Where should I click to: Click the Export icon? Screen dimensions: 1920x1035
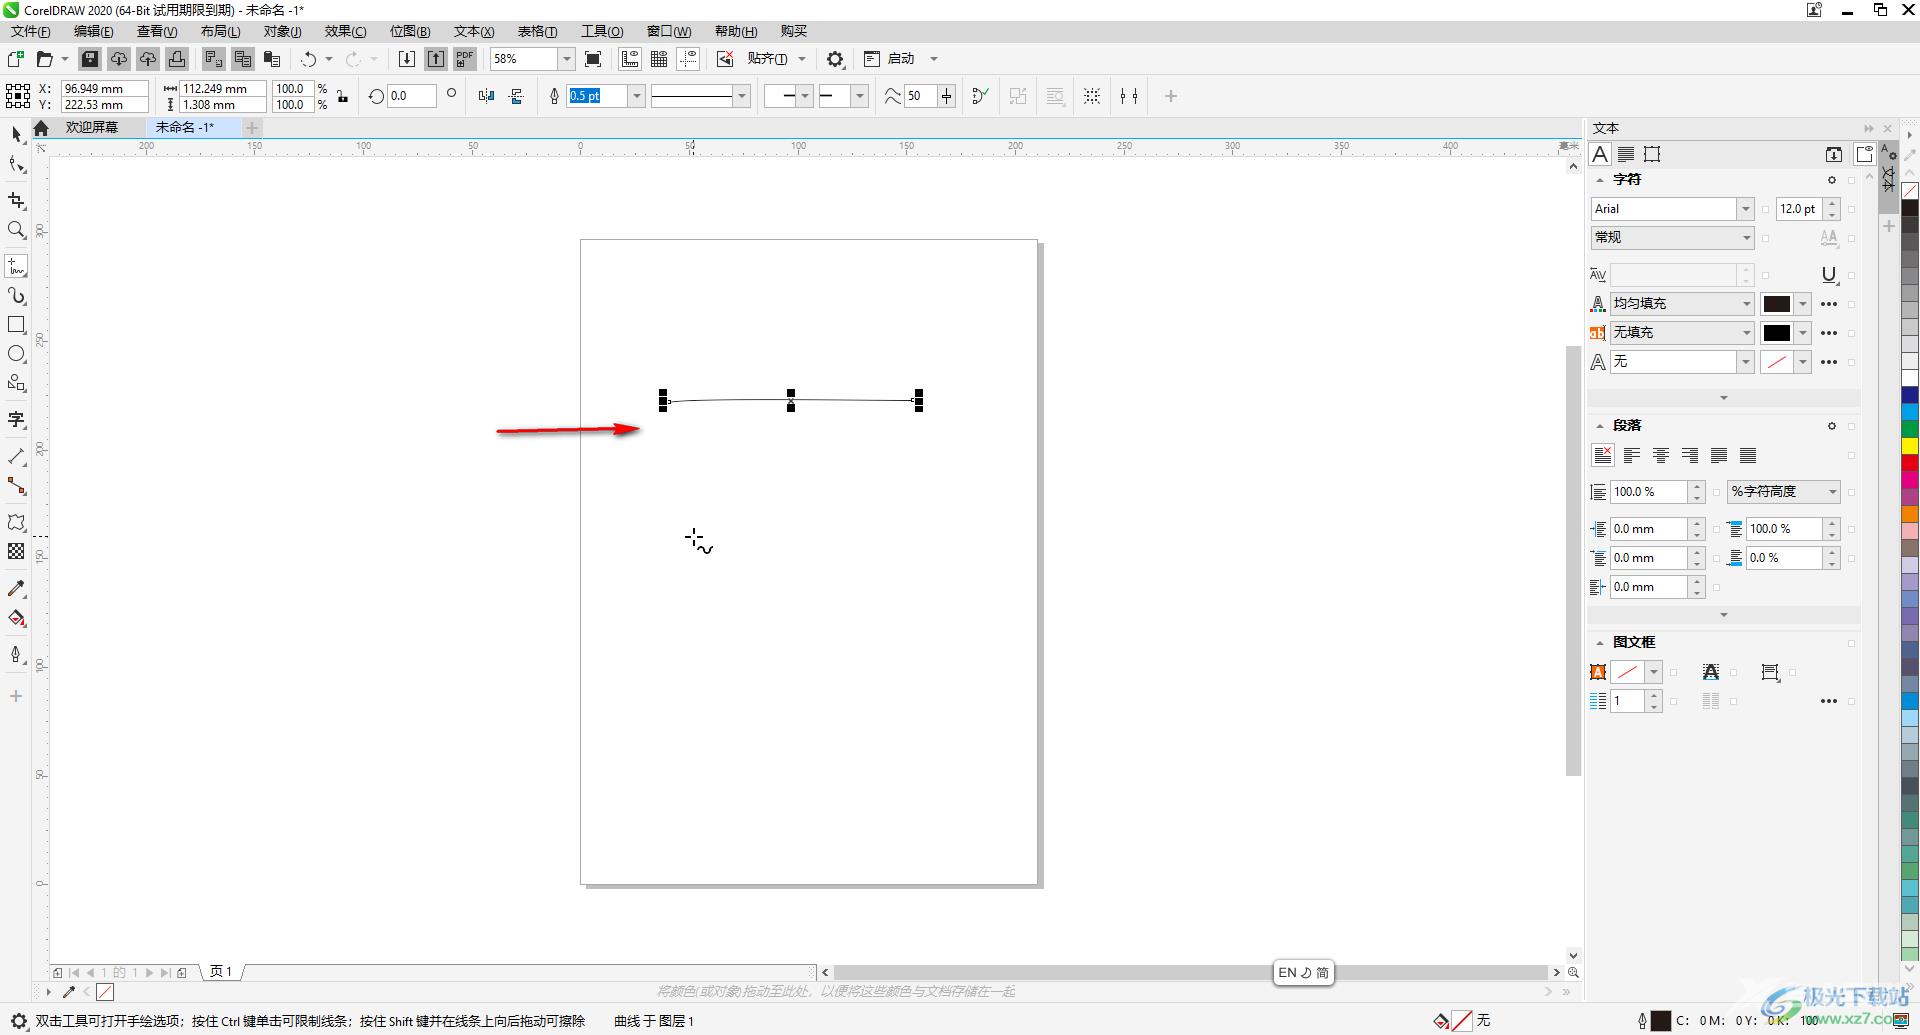click(436, 59)
